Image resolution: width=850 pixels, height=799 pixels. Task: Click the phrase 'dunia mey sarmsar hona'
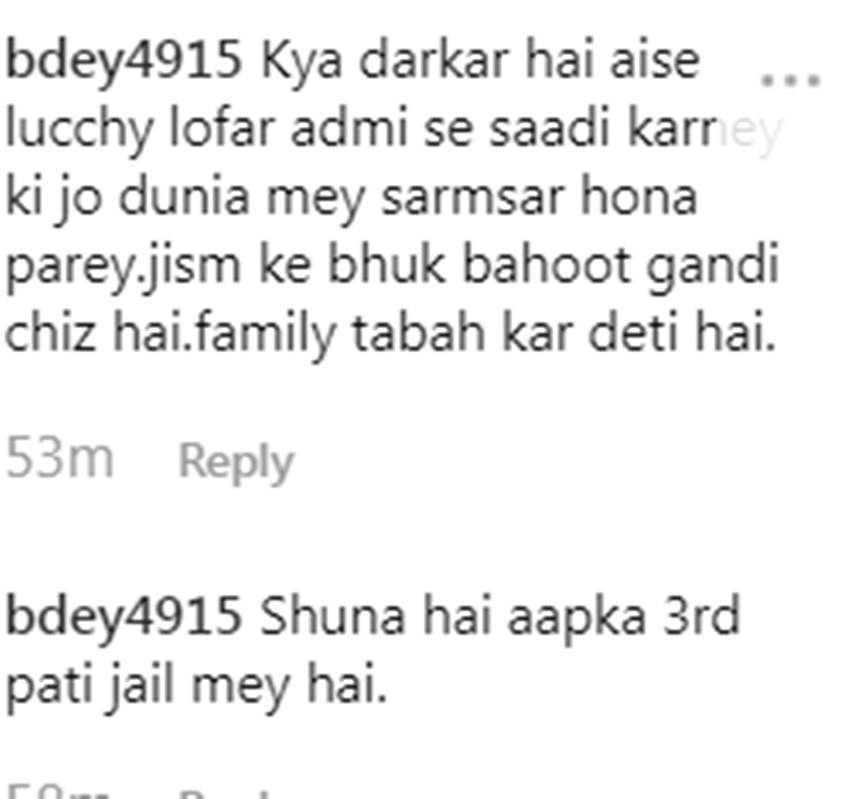[408, 197]
